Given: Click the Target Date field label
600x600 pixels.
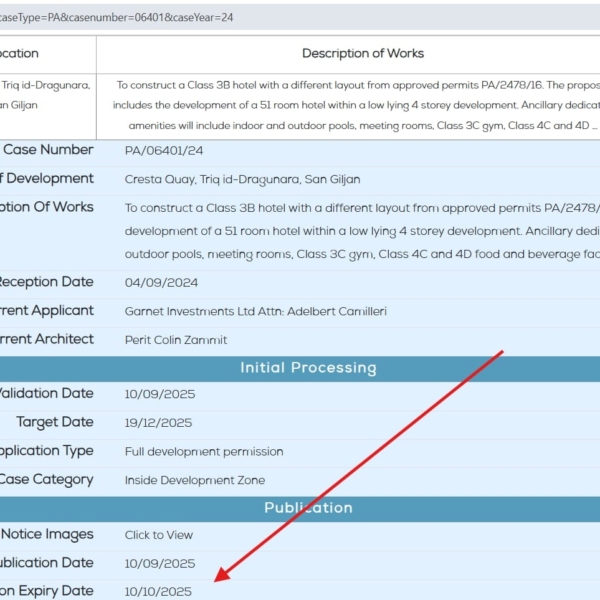Looking at the screenshot, I should [55, 422].
